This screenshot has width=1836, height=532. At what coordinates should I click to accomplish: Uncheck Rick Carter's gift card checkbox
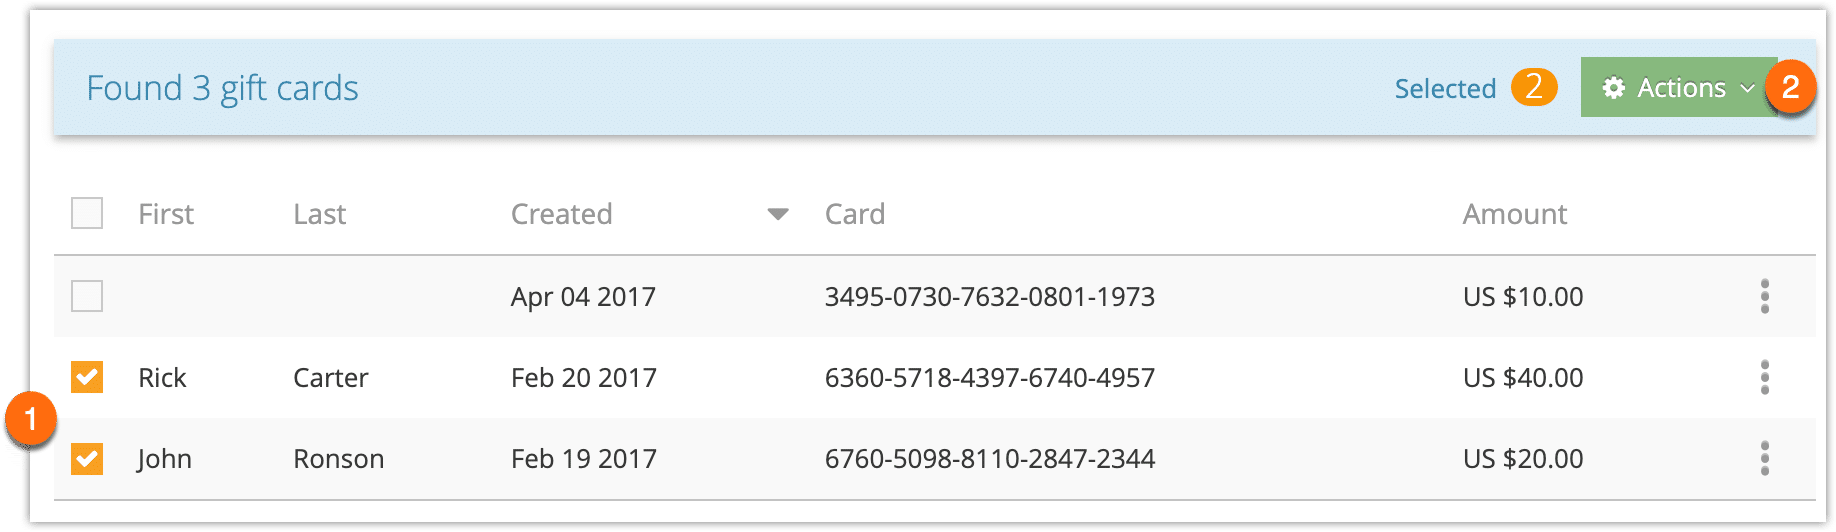click(87, 377)
